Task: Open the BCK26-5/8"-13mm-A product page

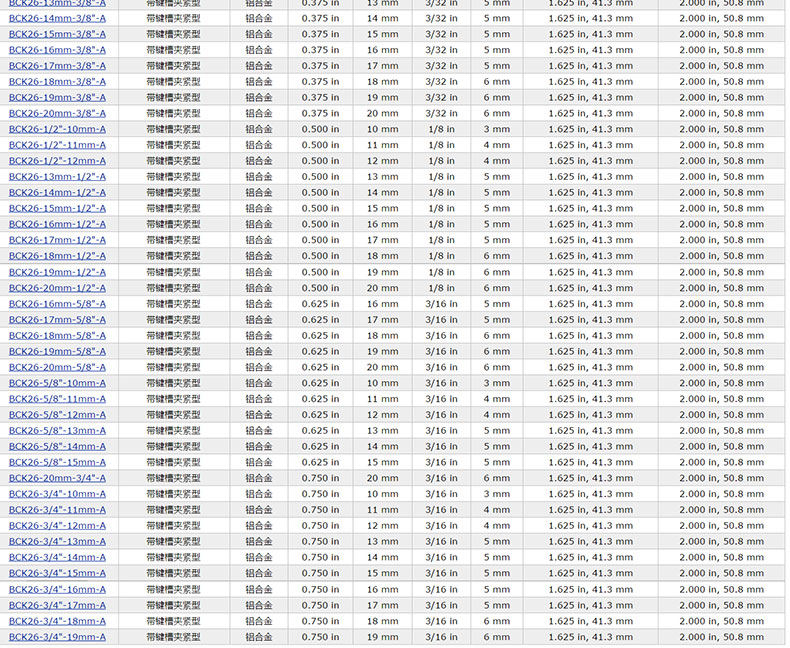Action: 57,431
